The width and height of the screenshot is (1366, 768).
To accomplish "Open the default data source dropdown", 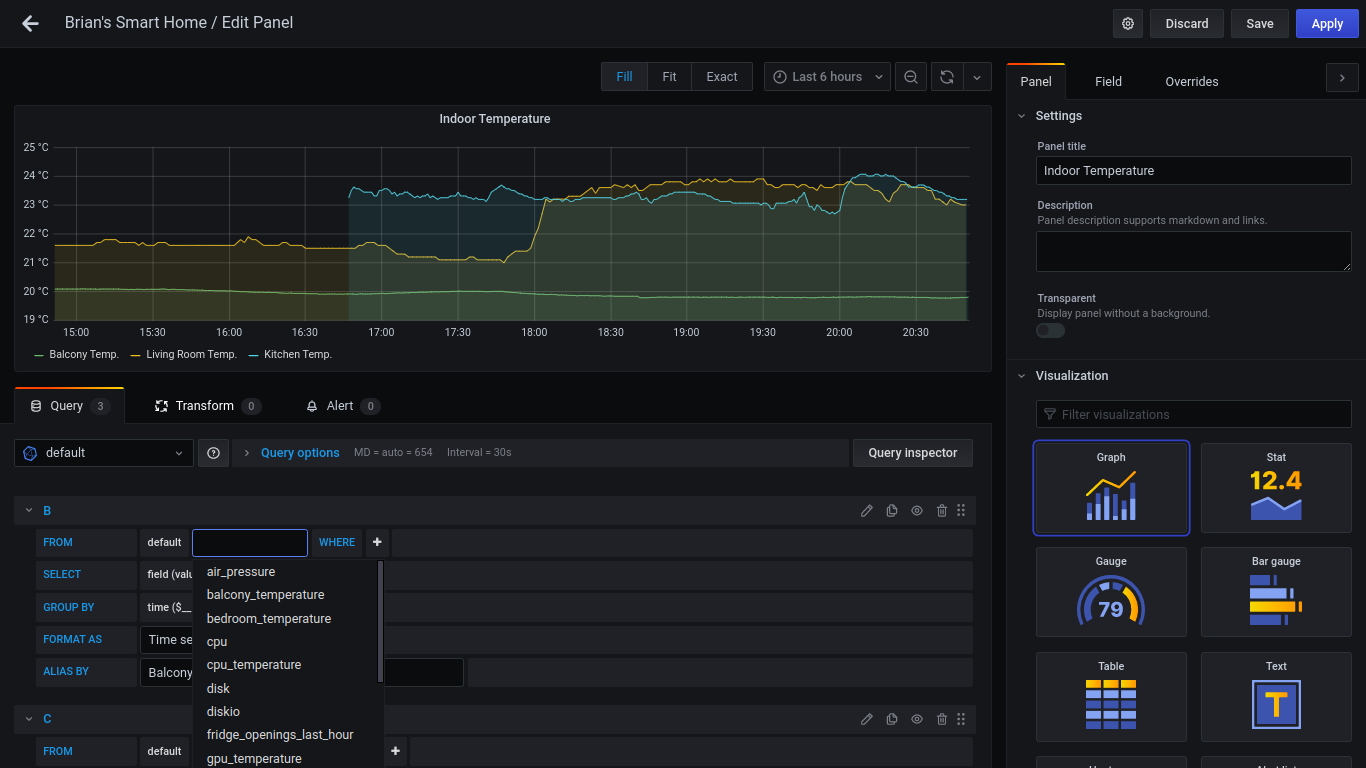I will click(x=104, y=453).
